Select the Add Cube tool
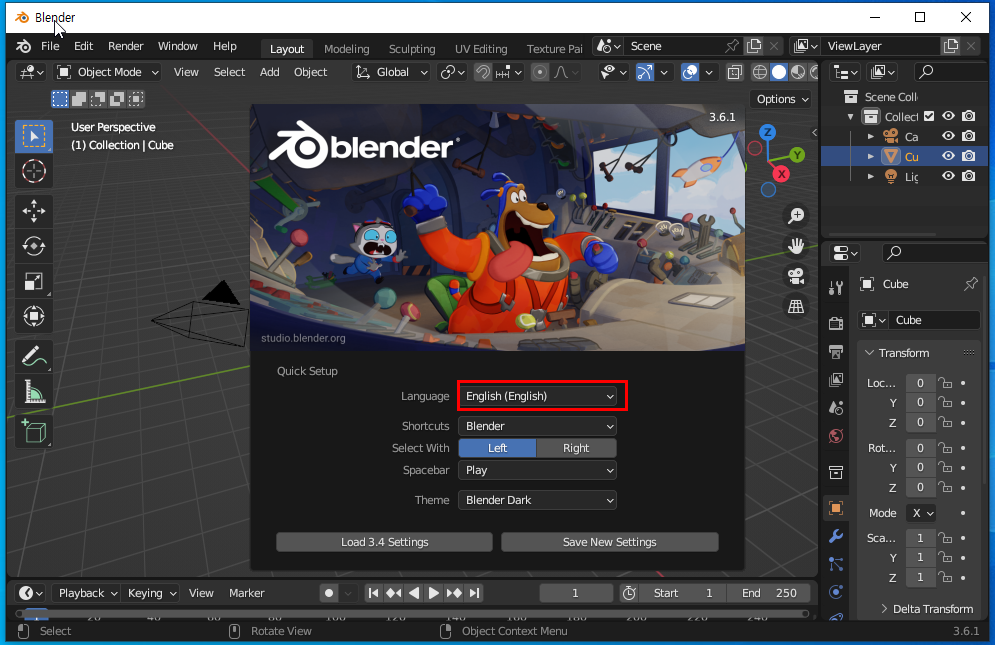 pos(34,431)
